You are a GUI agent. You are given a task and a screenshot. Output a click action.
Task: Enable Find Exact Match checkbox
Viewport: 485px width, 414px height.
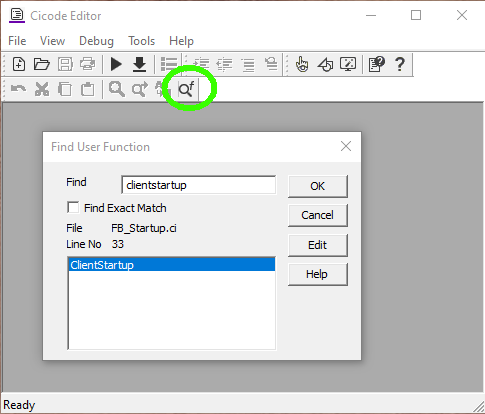pos(73,207)
